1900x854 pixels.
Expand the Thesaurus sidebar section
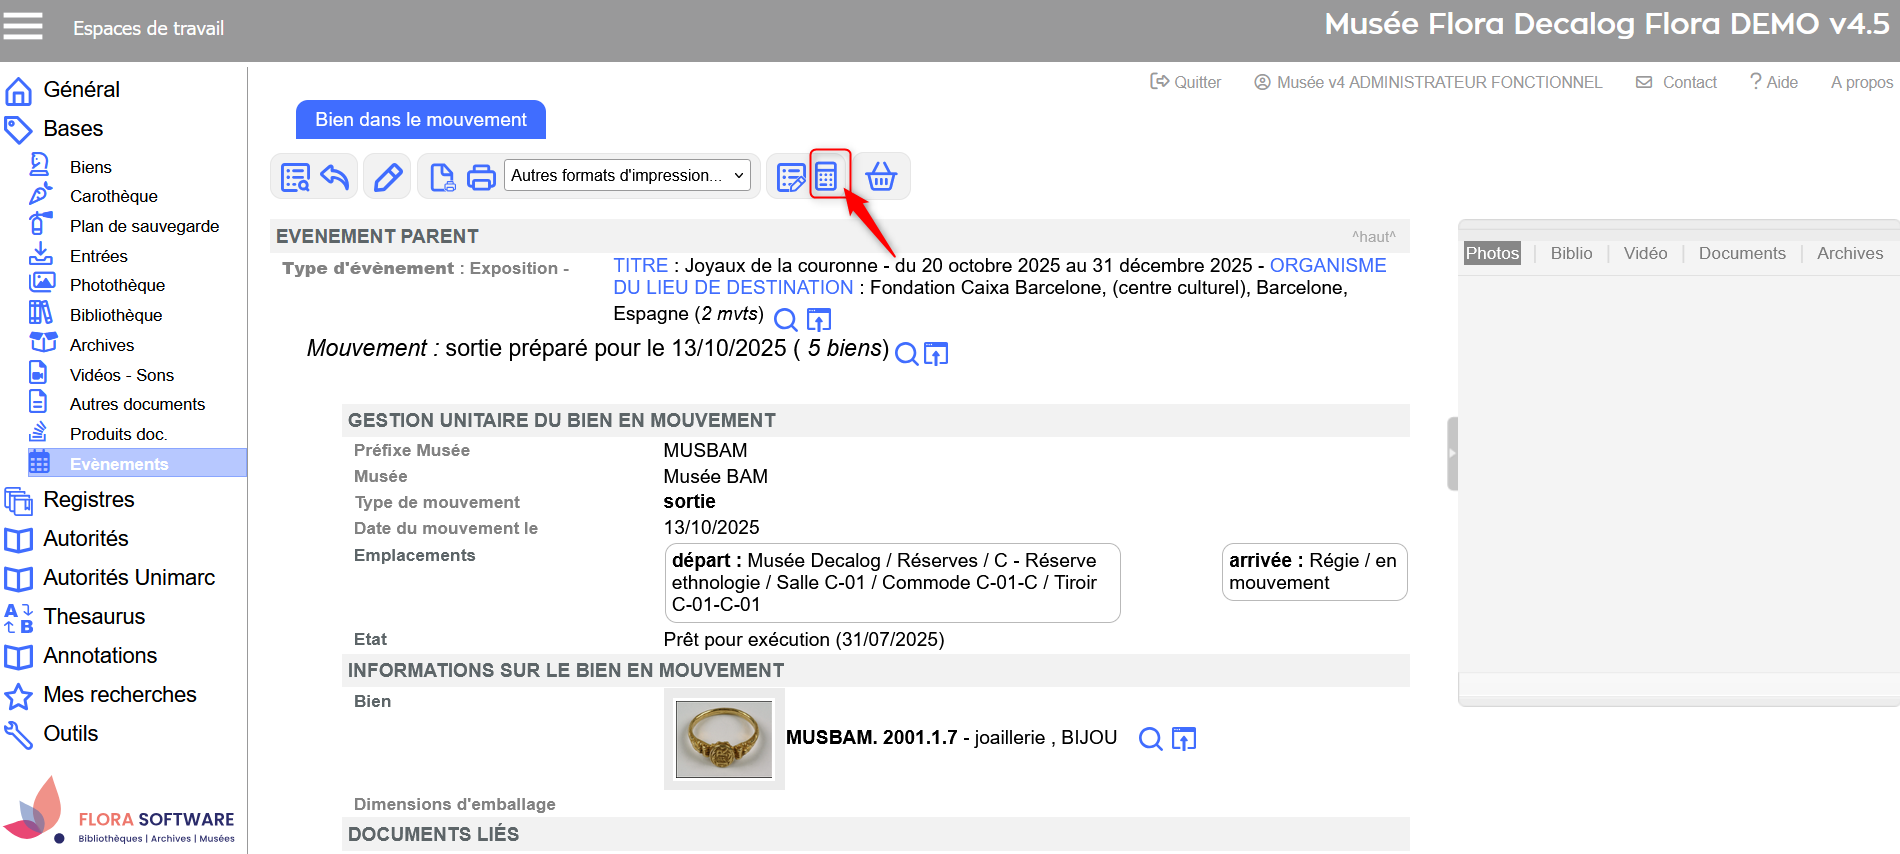pyautogui.click(x=94, y=616)
